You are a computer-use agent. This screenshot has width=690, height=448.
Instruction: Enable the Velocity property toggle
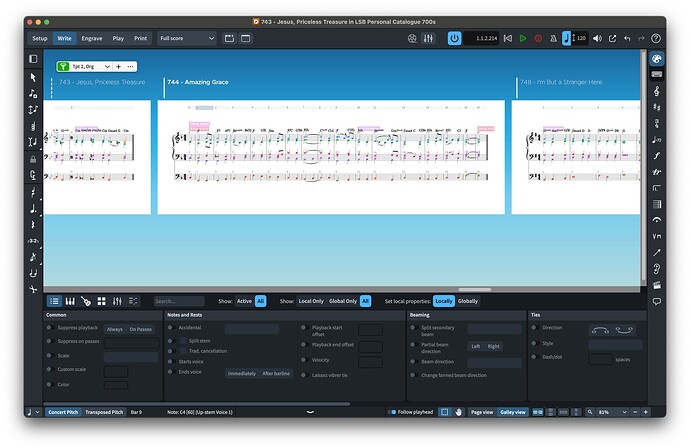click(304, 360)
